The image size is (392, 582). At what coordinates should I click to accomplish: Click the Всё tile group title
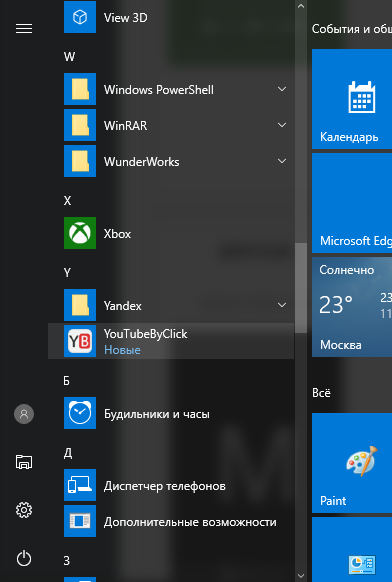coord(321,393)
